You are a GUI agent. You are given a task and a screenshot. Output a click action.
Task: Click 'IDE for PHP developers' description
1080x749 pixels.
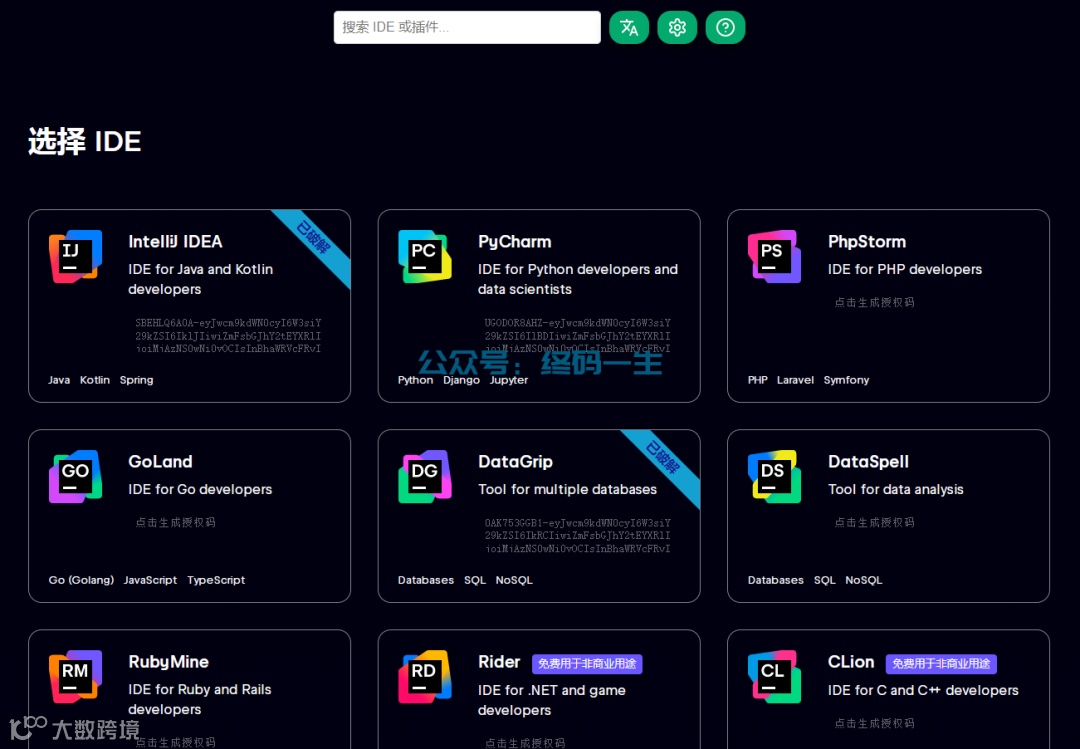pos(905,269)
